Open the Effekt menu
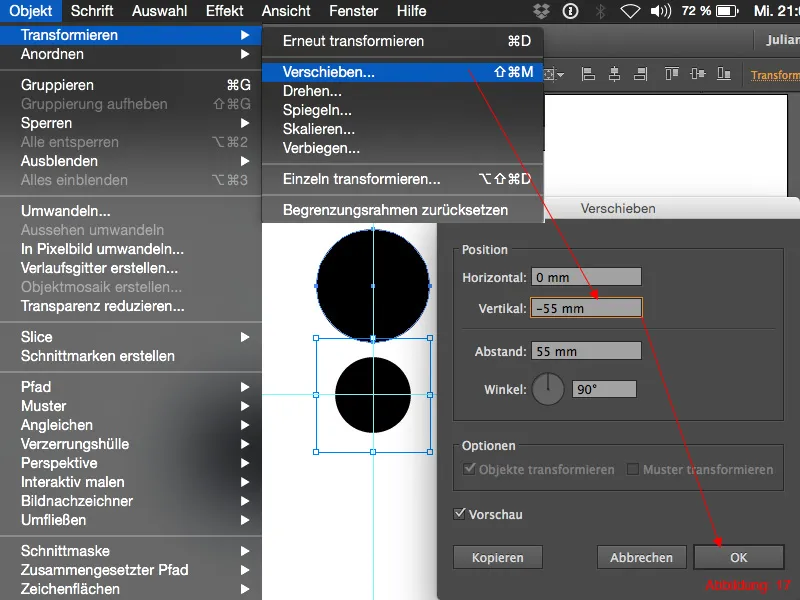Screen dimensions: 800x600 click(224, 11)
